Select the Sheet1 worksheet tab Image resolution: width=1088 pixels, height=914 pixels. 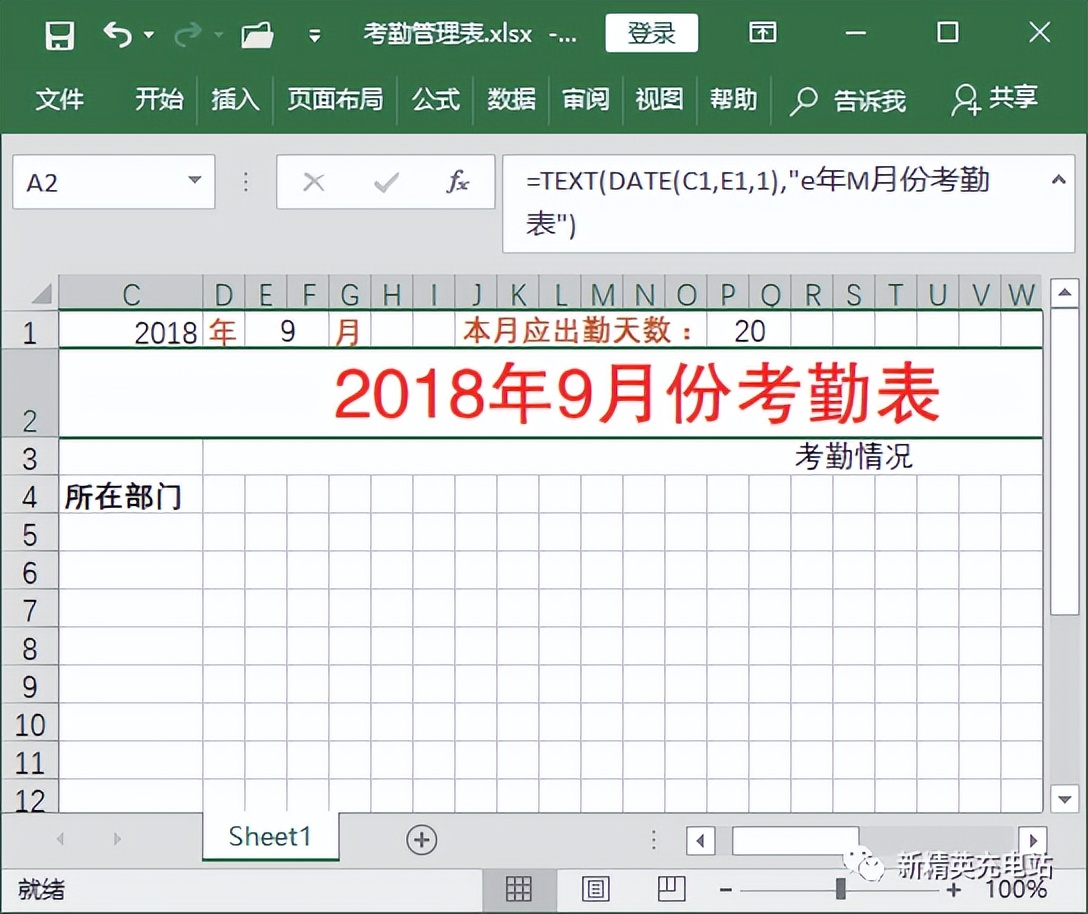pos(269,837)
